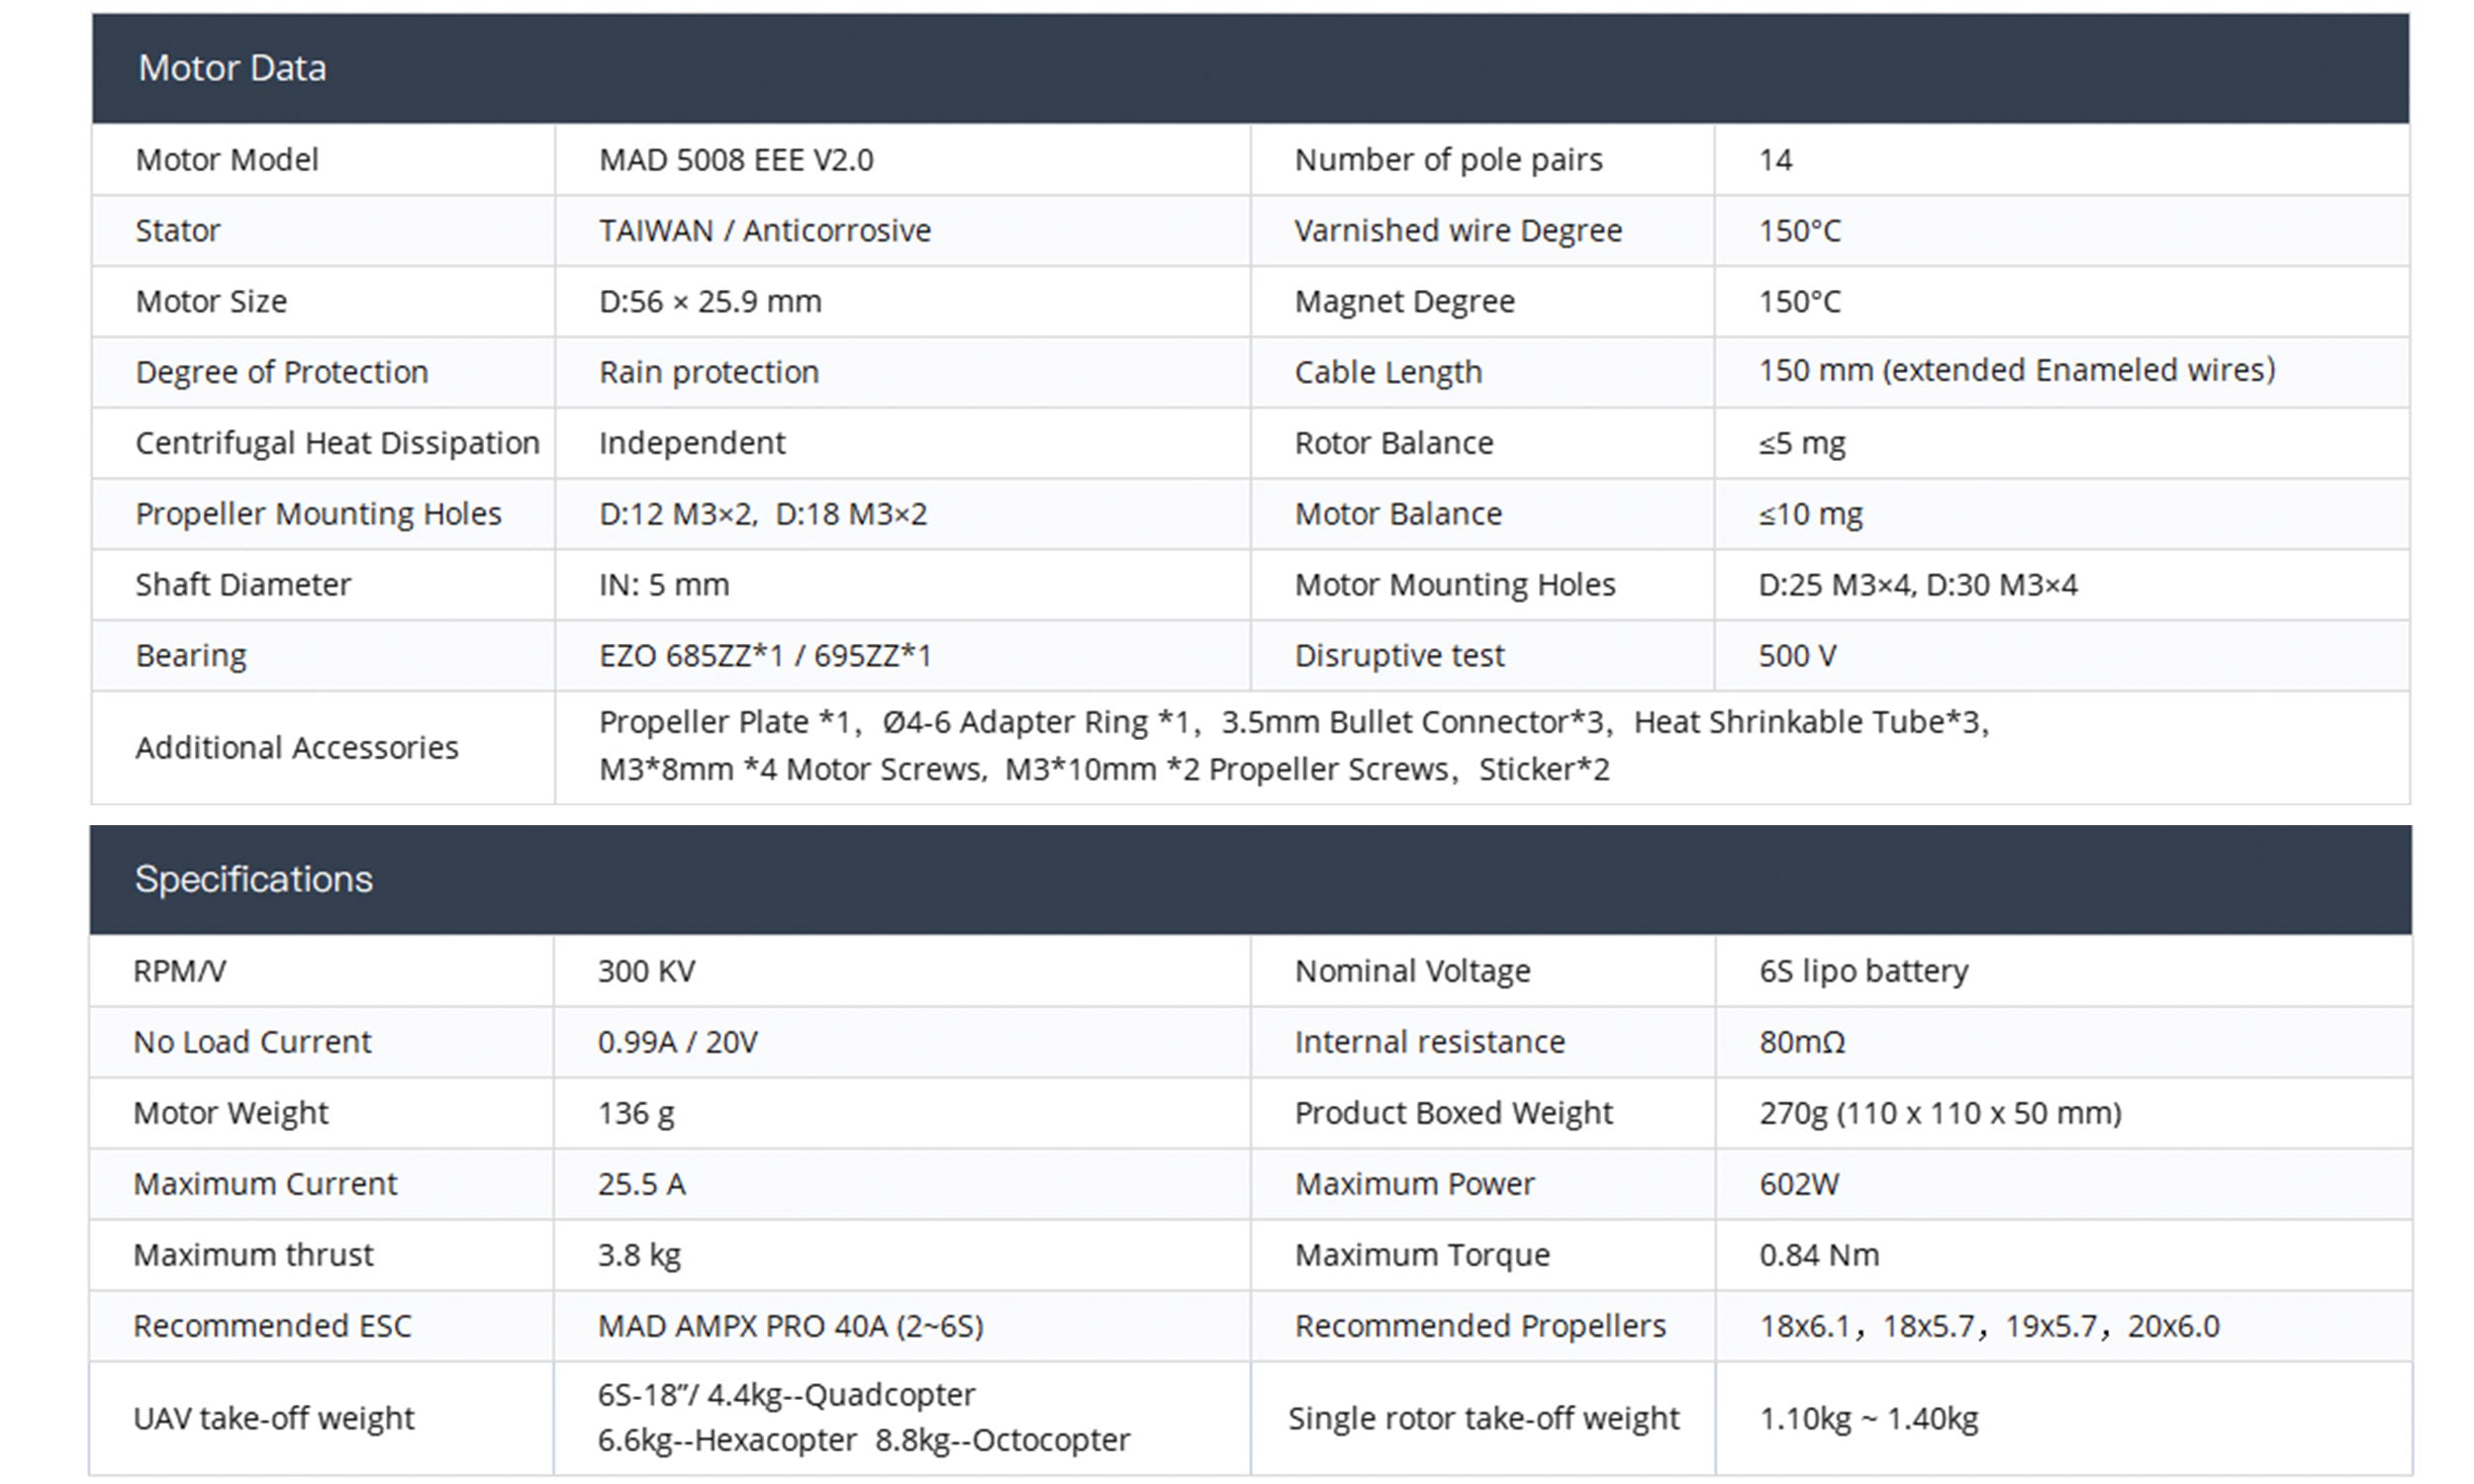Click the Rain protection value cell

click(709, 372)
